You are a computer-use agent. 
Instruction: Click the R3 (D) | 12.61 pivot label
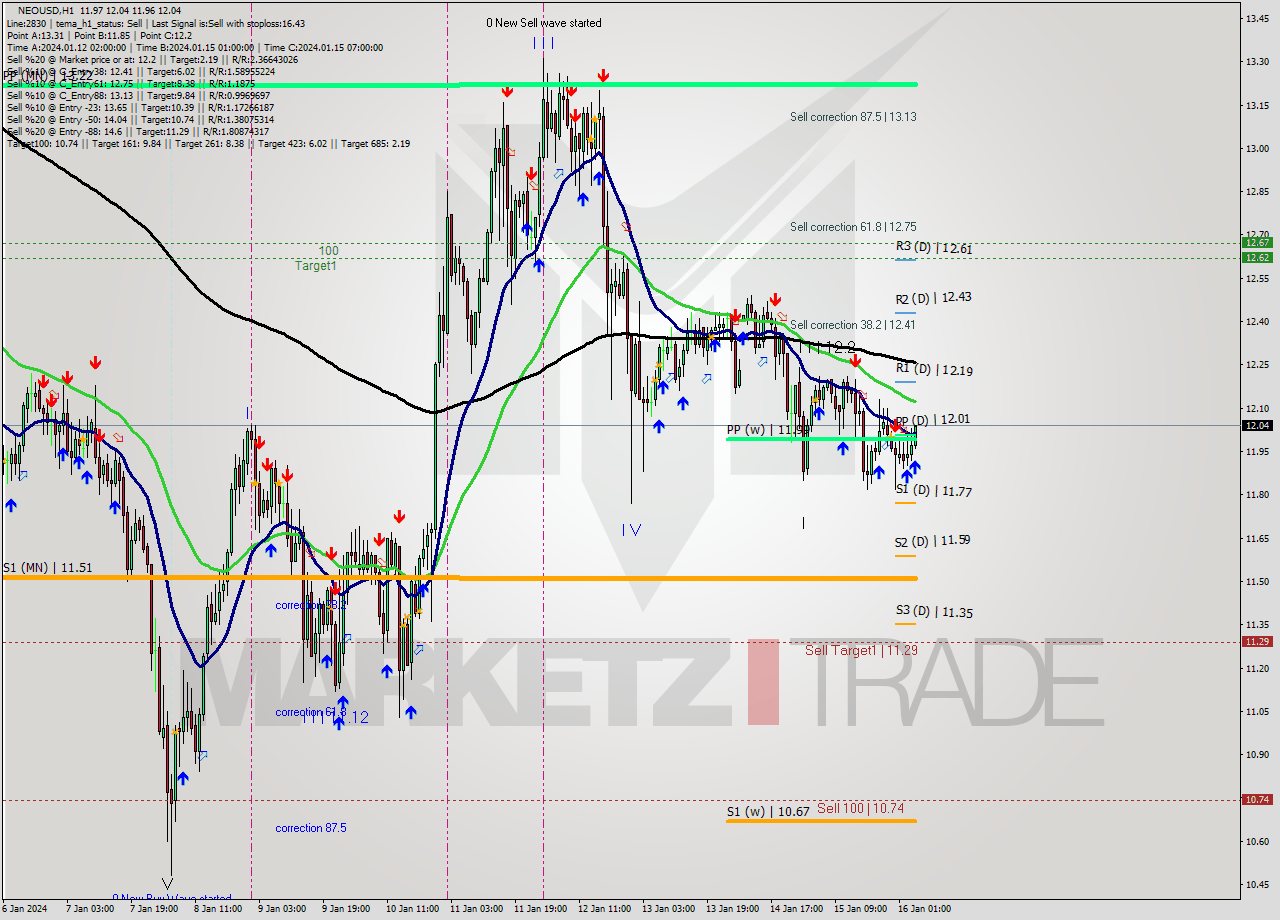[934, 247]
